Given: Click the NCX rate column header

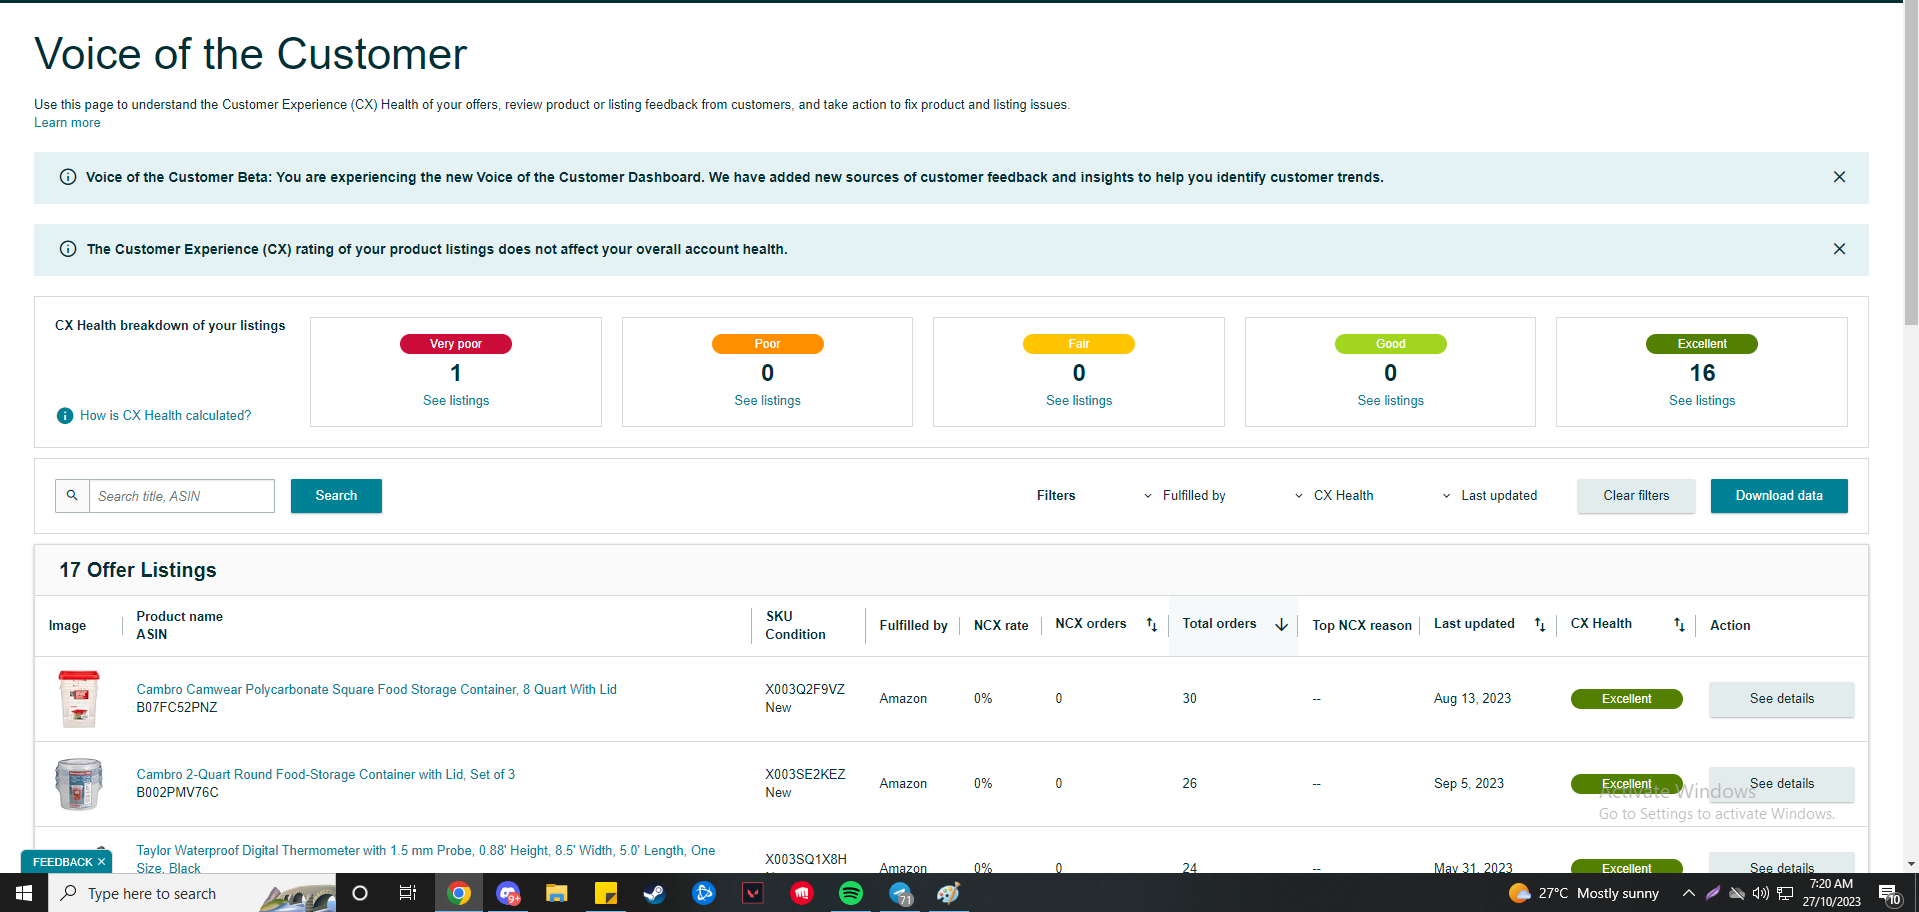Looking at the screenshot, I should coord(1001,625).
